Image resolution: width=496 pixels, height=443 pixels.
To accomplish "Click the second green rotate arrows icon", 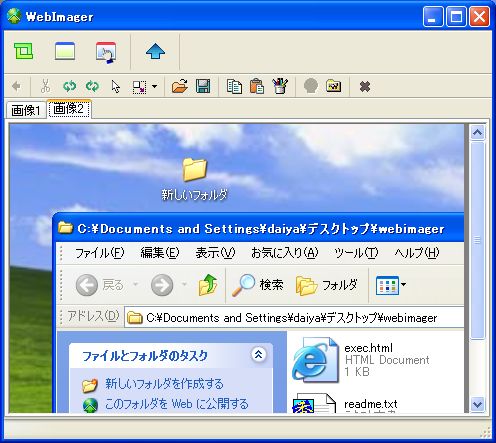I will click(92, 86).
